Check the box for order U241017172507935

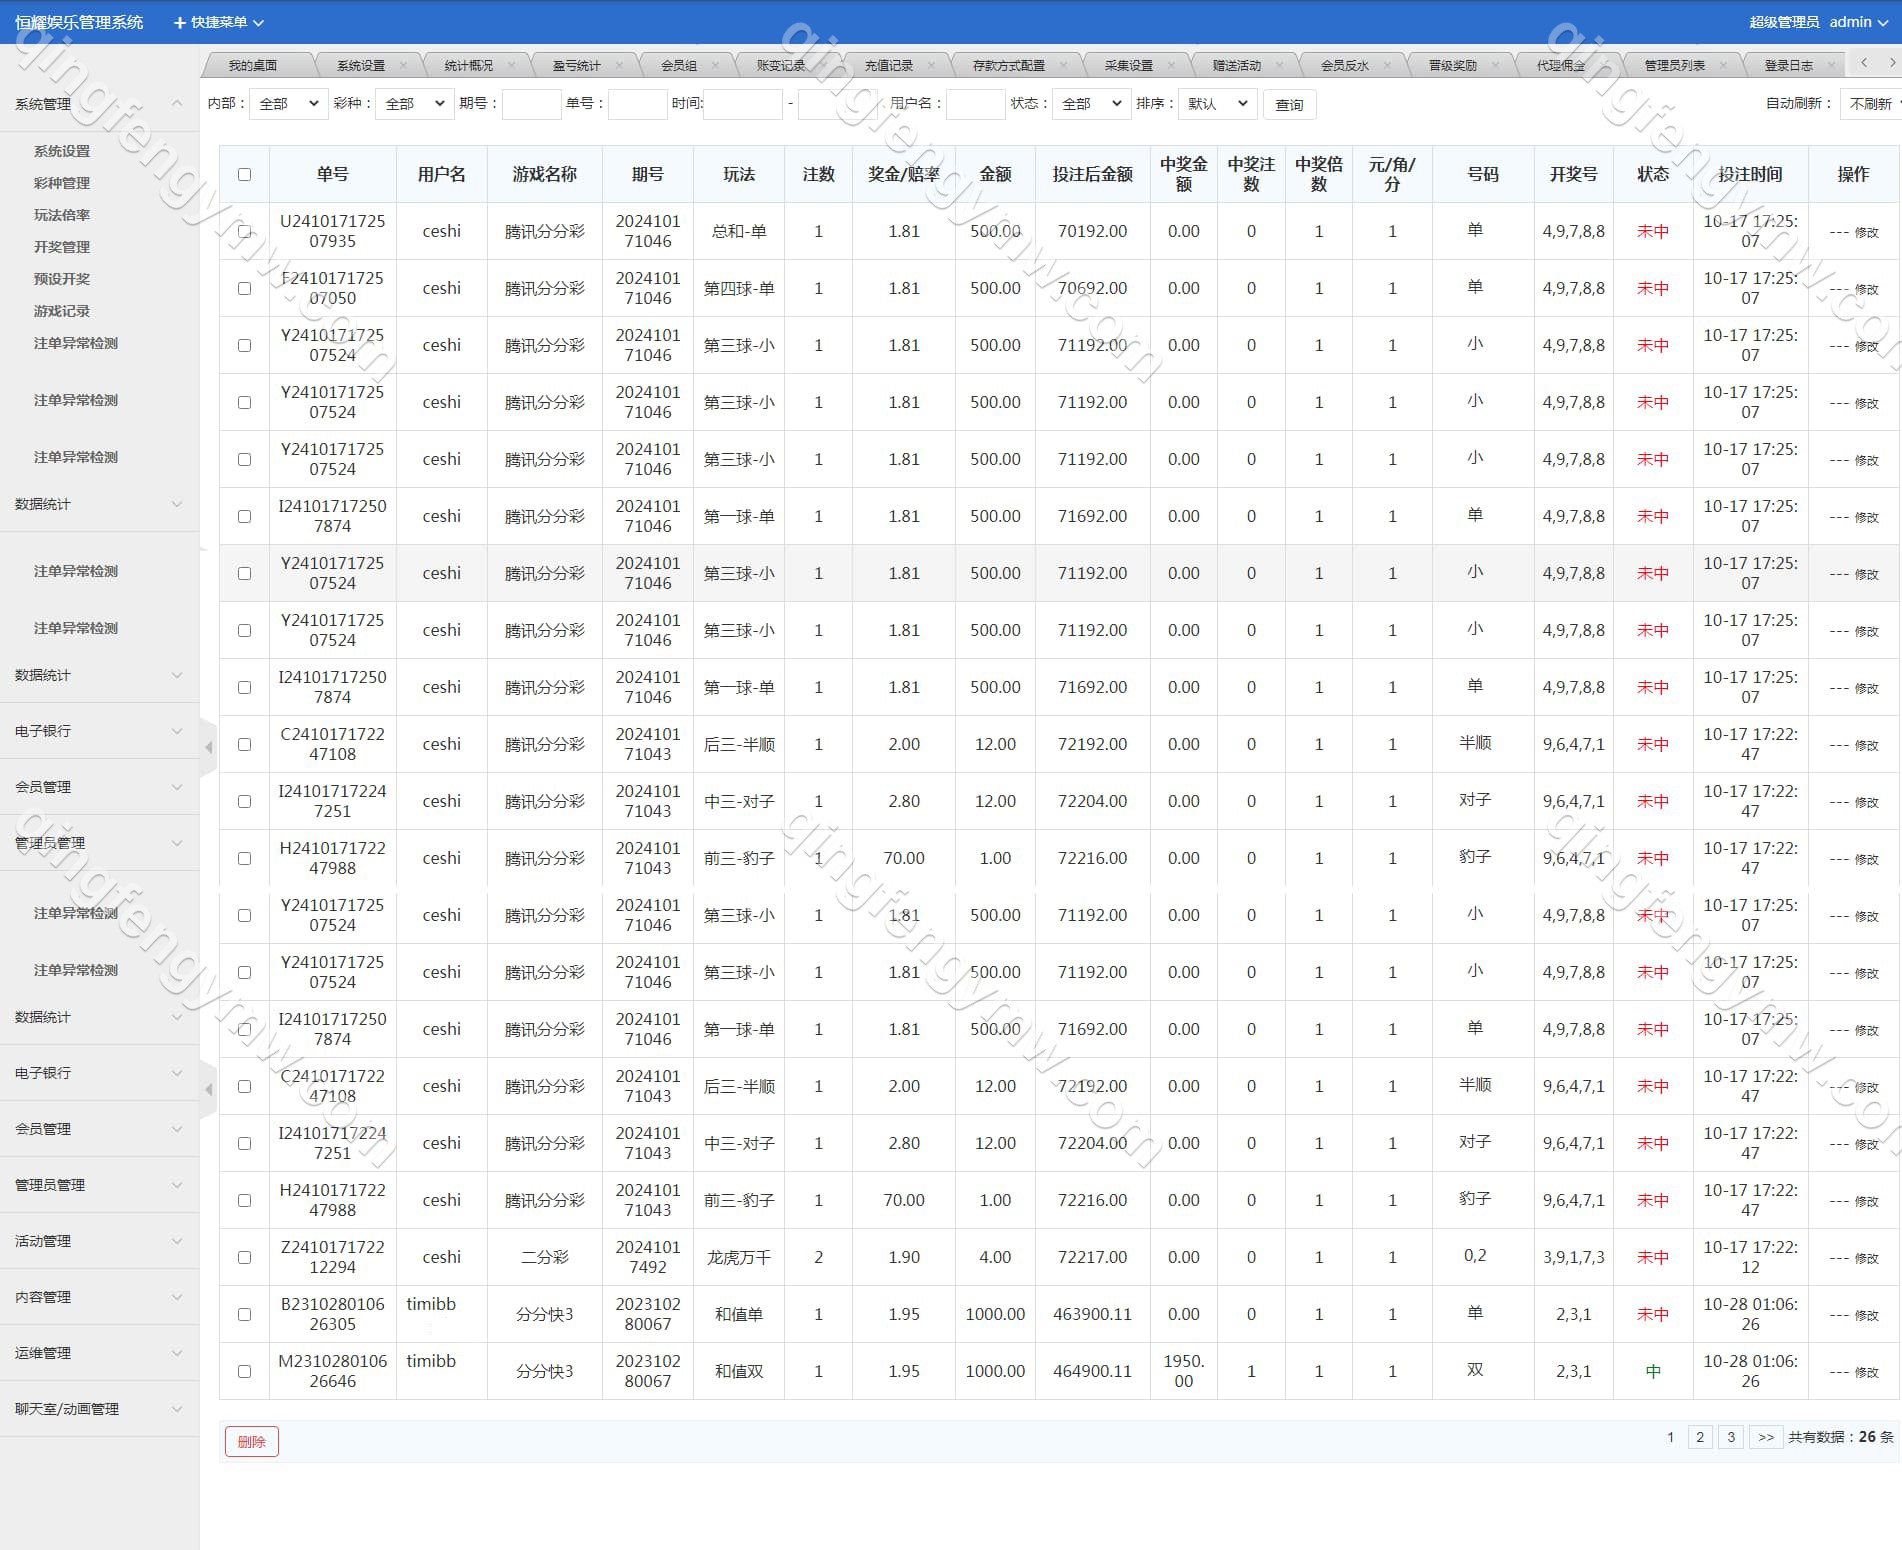[x=244, y=231]
